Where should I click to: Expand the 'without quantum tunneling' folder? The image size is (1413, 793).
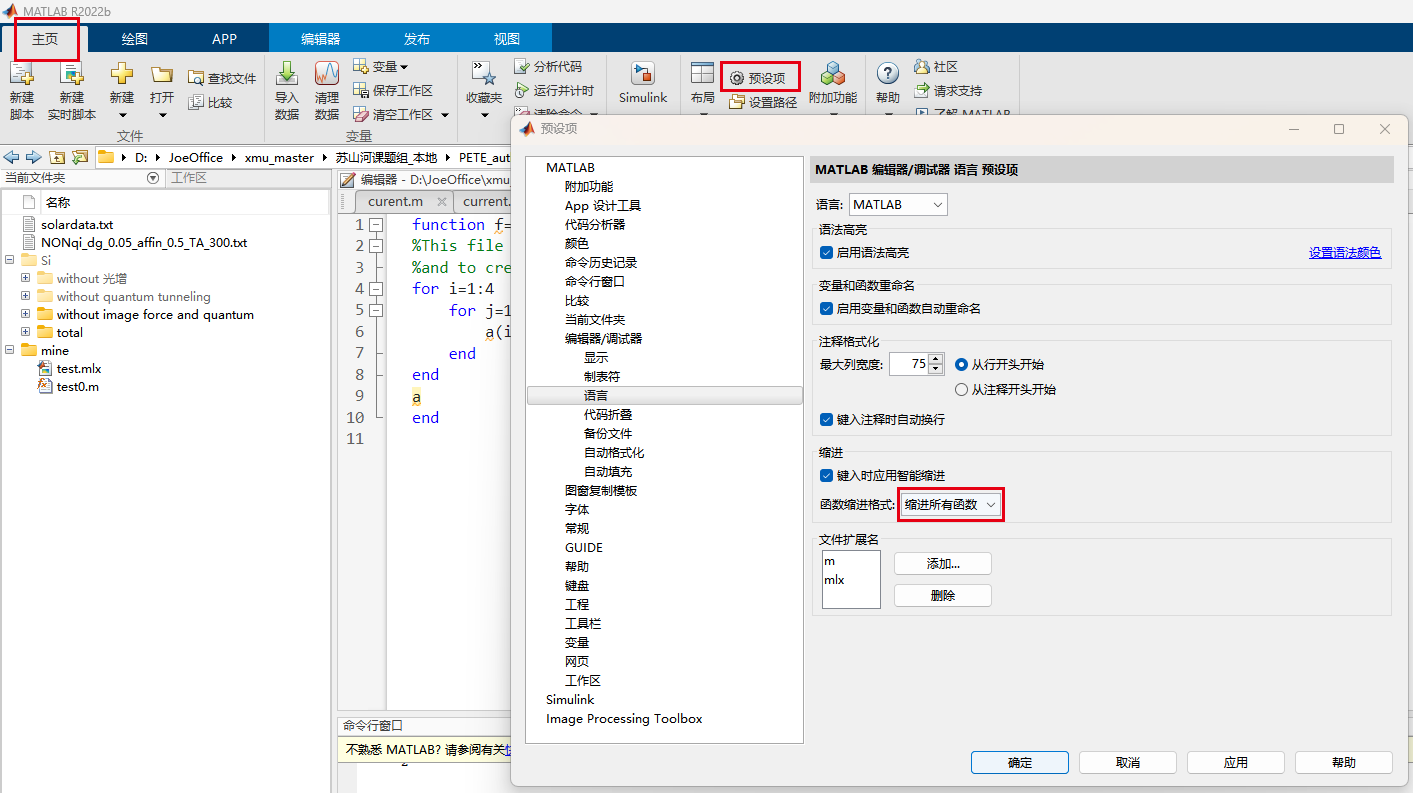click(x=25, y=297)
